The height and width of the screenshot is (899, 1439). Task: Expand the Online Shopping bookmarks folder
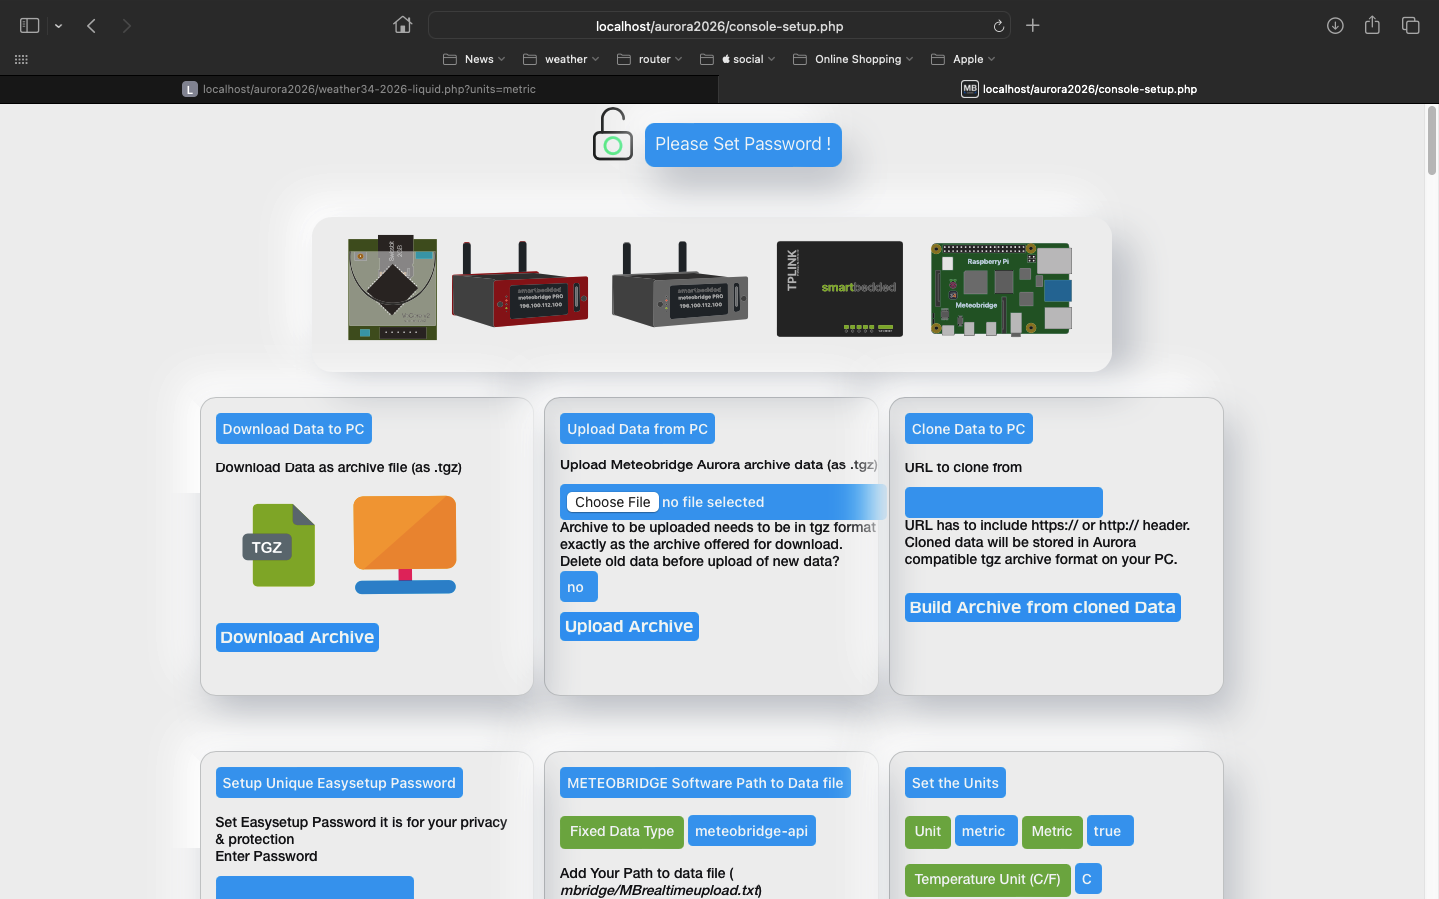pos(853,59)
